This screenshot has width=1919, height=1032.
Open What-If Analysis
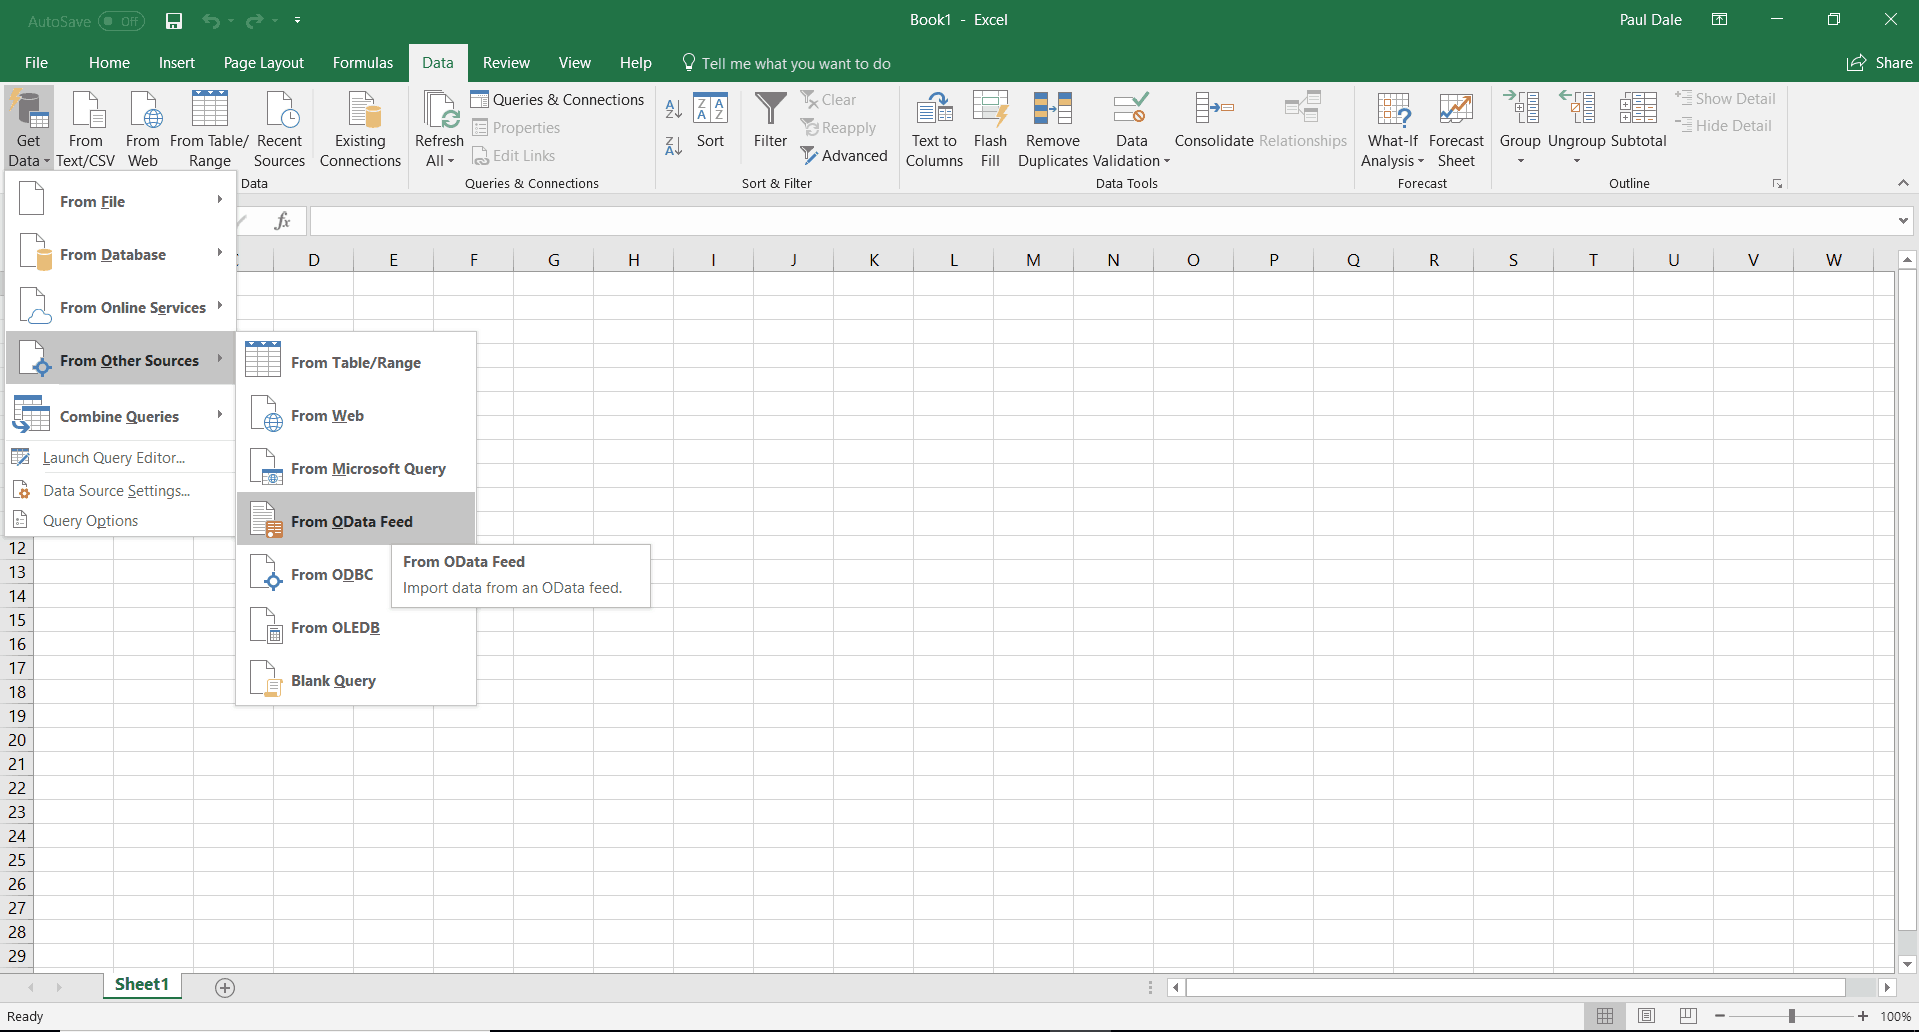click(x=1393, y=129)
